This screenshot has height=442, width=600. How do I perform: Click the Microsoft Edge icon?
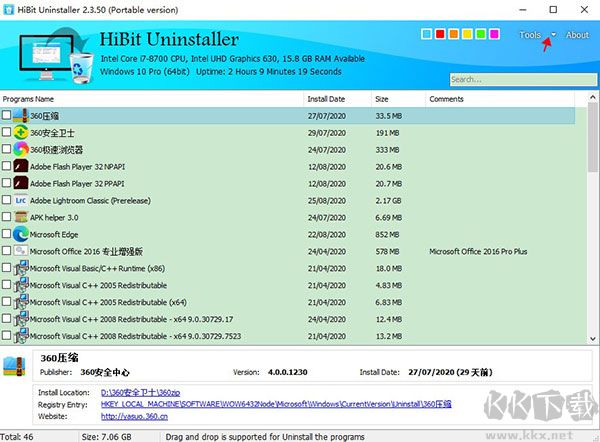(x=21, y=234)
